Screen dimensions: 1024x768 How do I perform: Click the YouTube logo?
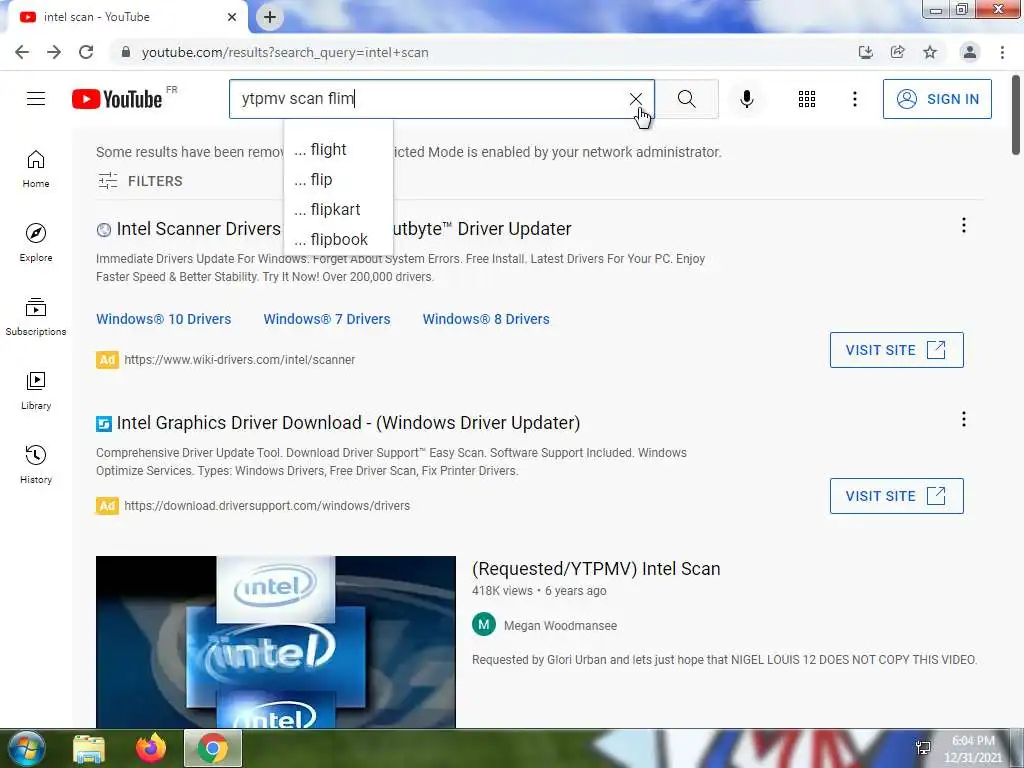pyautogui.click(x=118, y=99)
